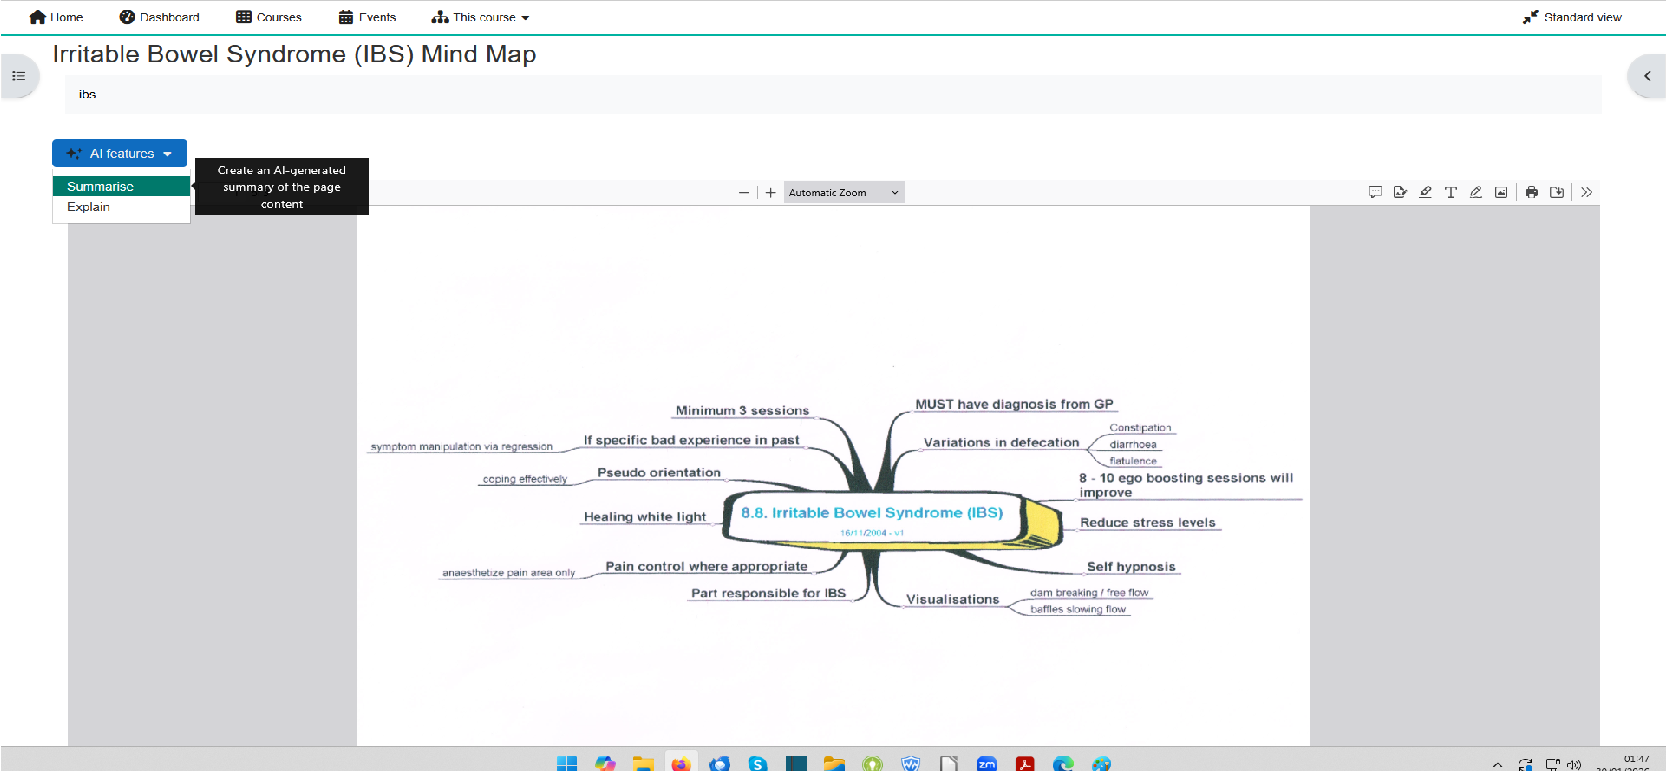Activate the highlight tool in PDF toolbar

tap(1425, 192)
